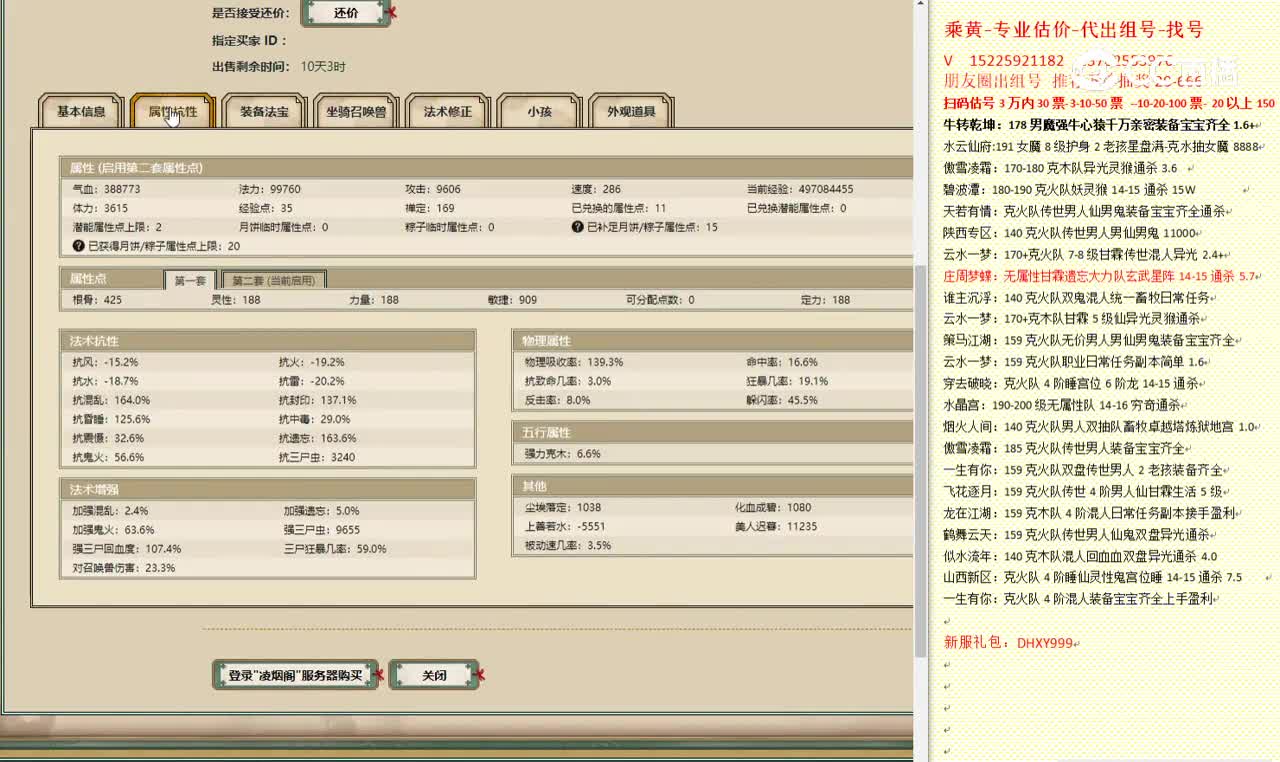
Task: Click the 定力: 188 attribute
Action: click(x=826, y=300)
